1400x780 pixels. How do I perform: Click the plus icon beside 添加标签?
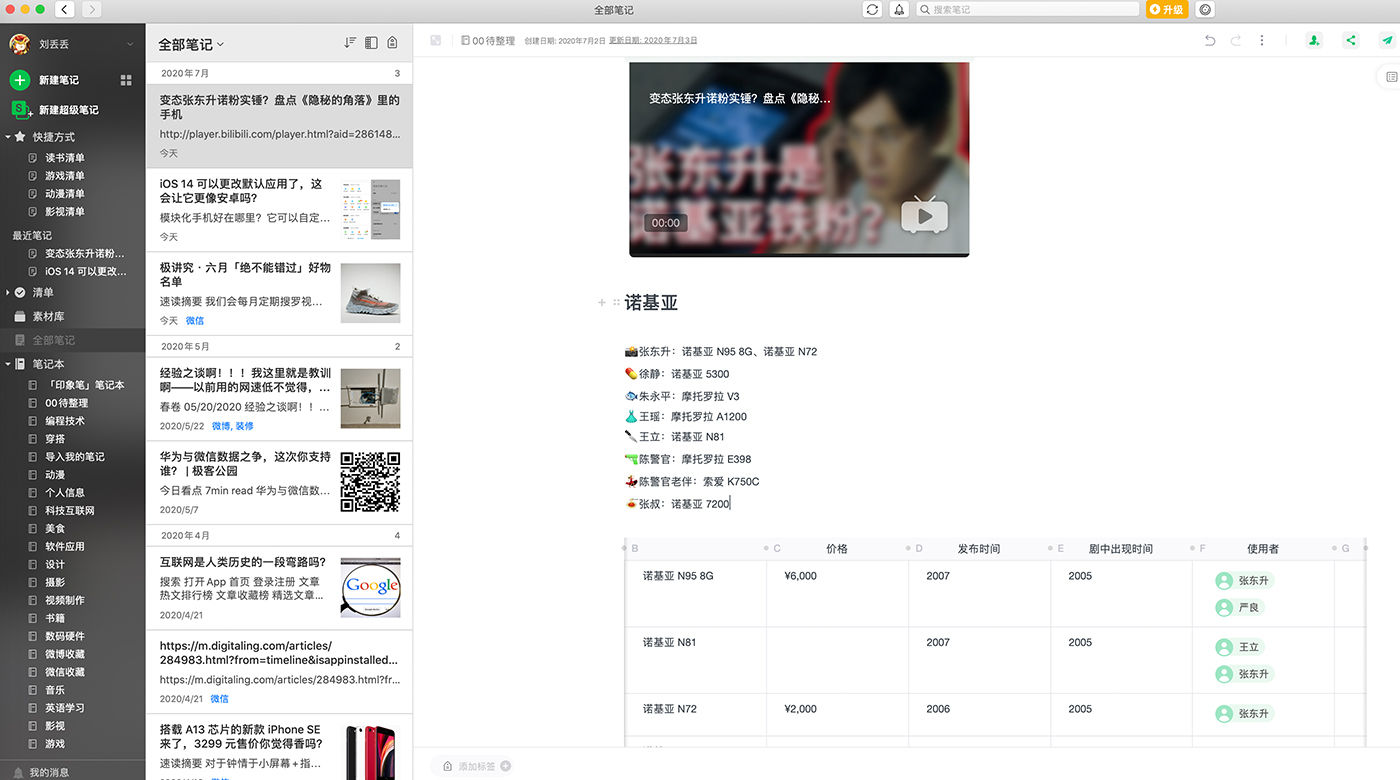505,766
